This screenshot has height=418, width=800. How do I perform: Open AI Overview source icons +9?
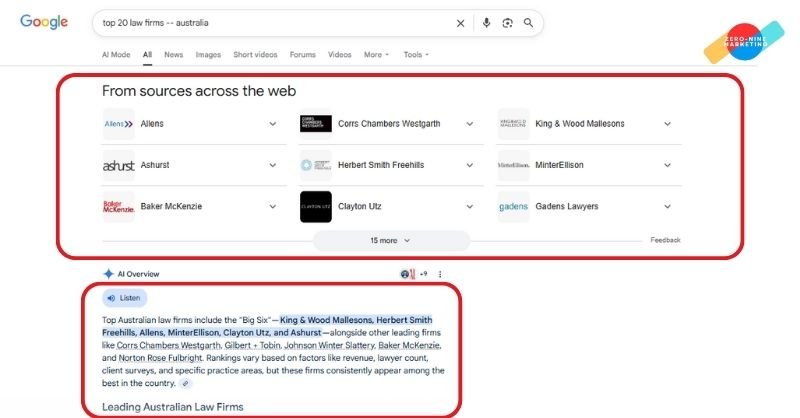pos(414,274)
